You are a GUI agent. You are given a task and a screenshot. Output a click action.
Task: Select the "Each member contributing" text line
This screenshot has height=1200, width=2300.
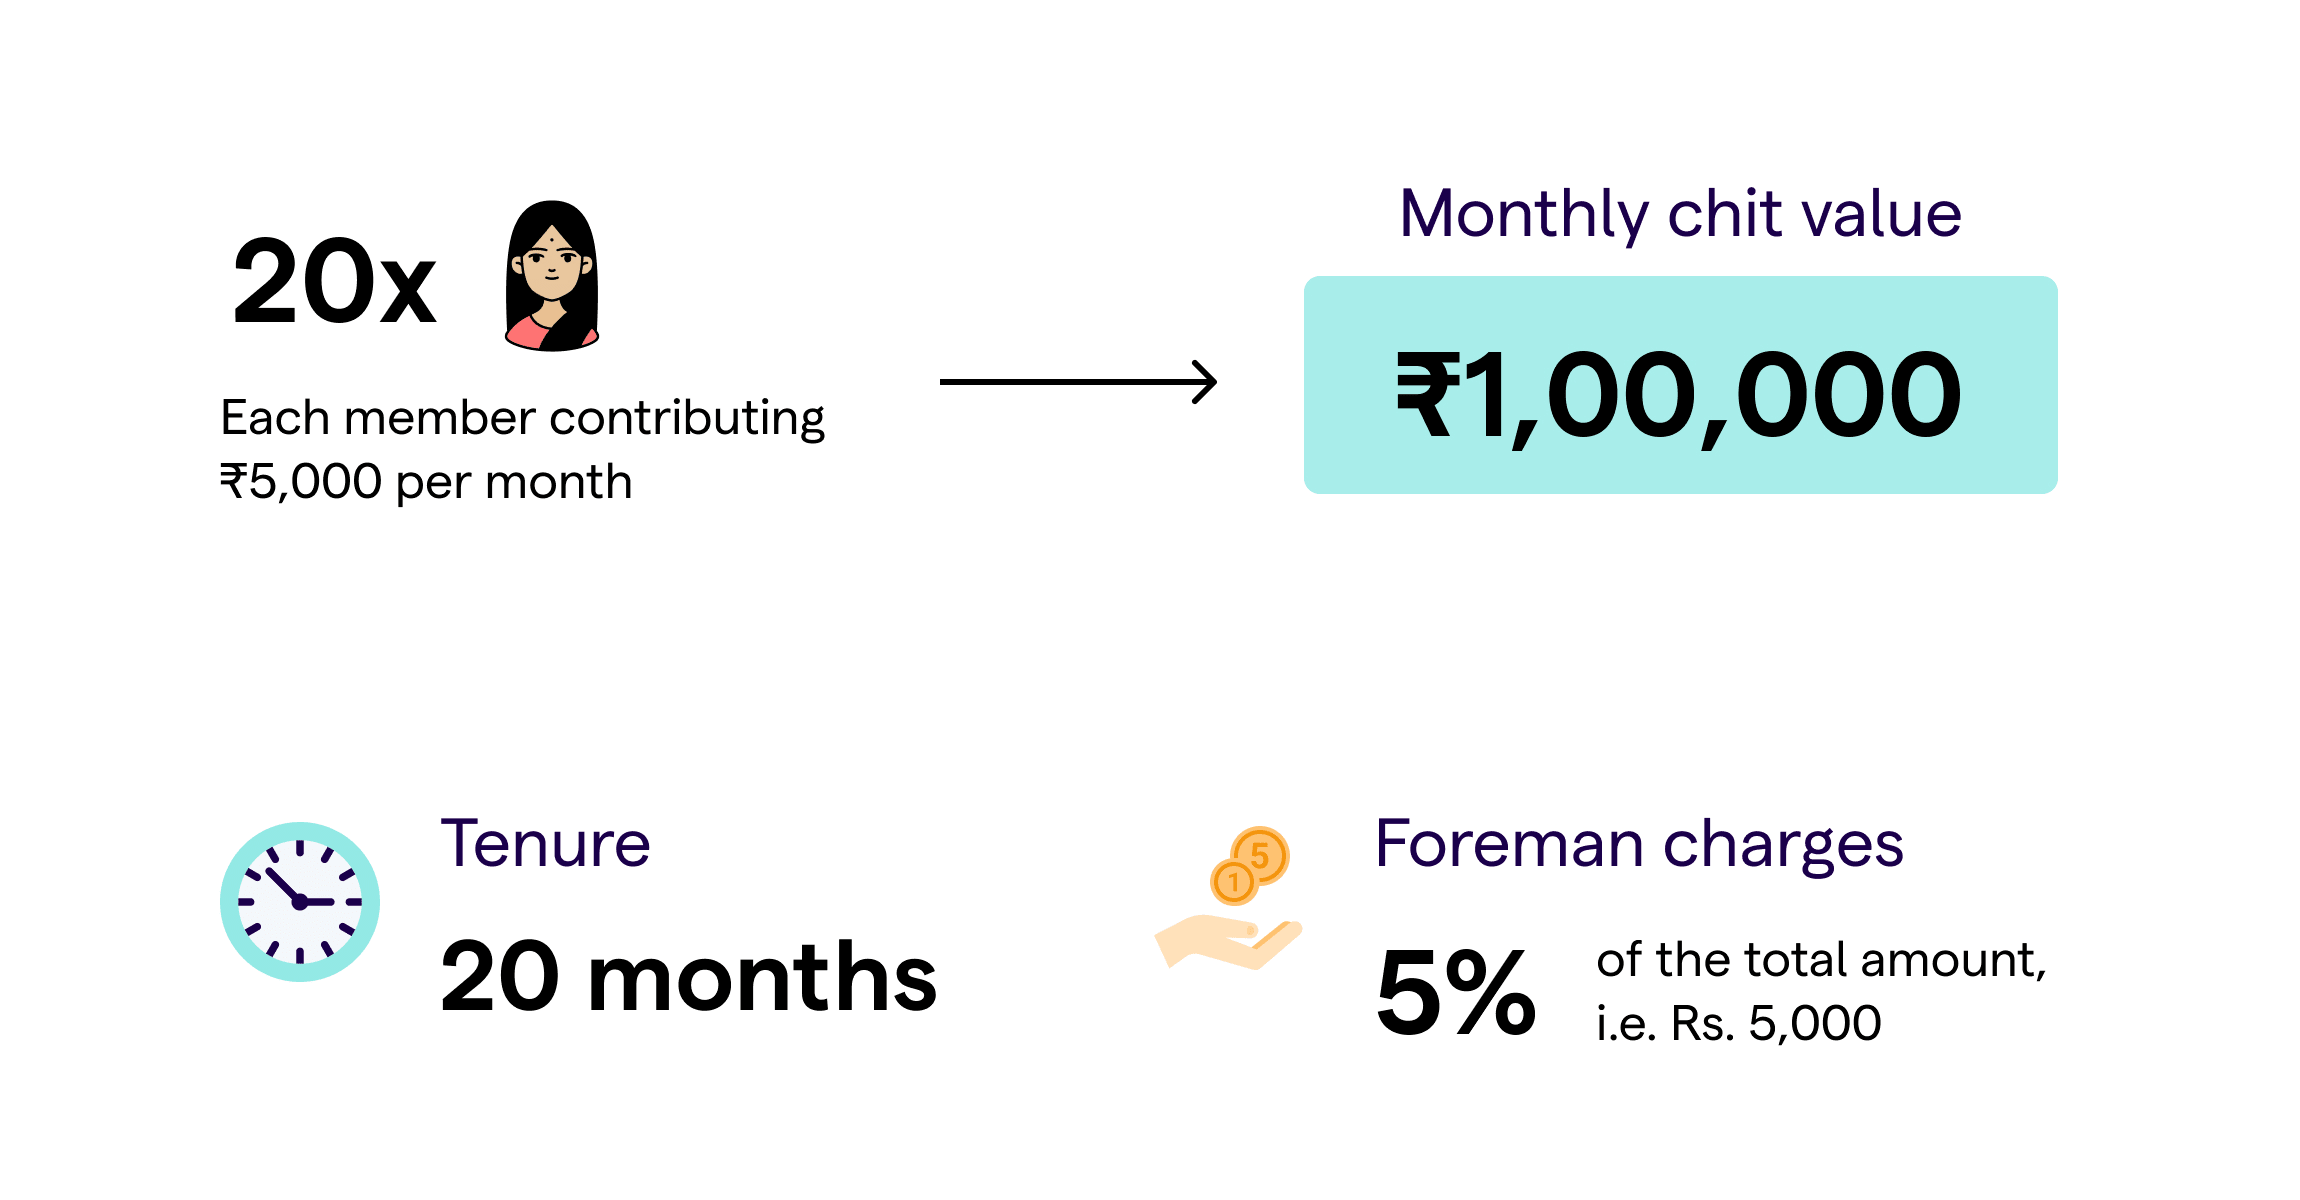point(522,418)
